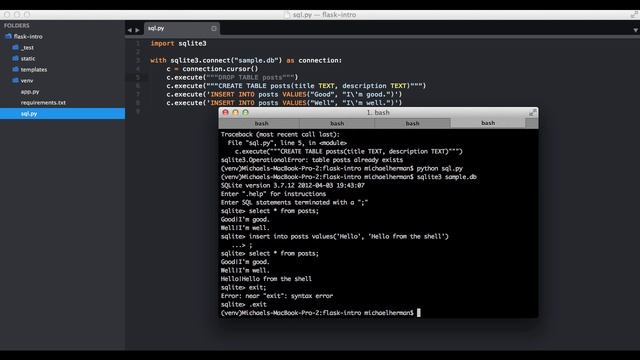Screen dimensions: 640x360
Task: Click the 'insert into posts values' terminal line
Action: pos(335,236)
